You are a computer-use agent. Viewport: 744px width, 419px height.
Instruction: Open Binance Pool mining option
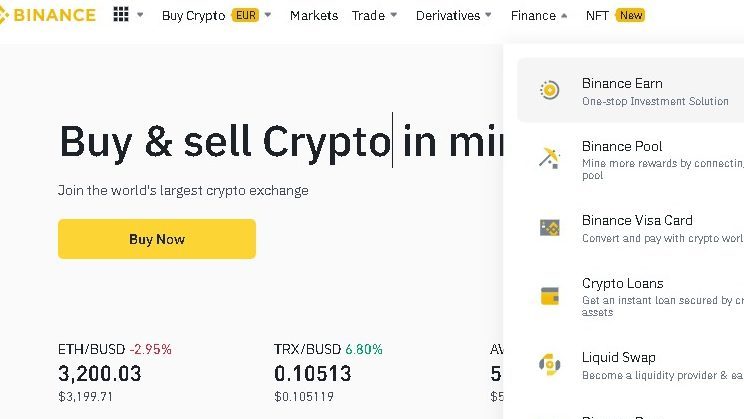(622, 147)
